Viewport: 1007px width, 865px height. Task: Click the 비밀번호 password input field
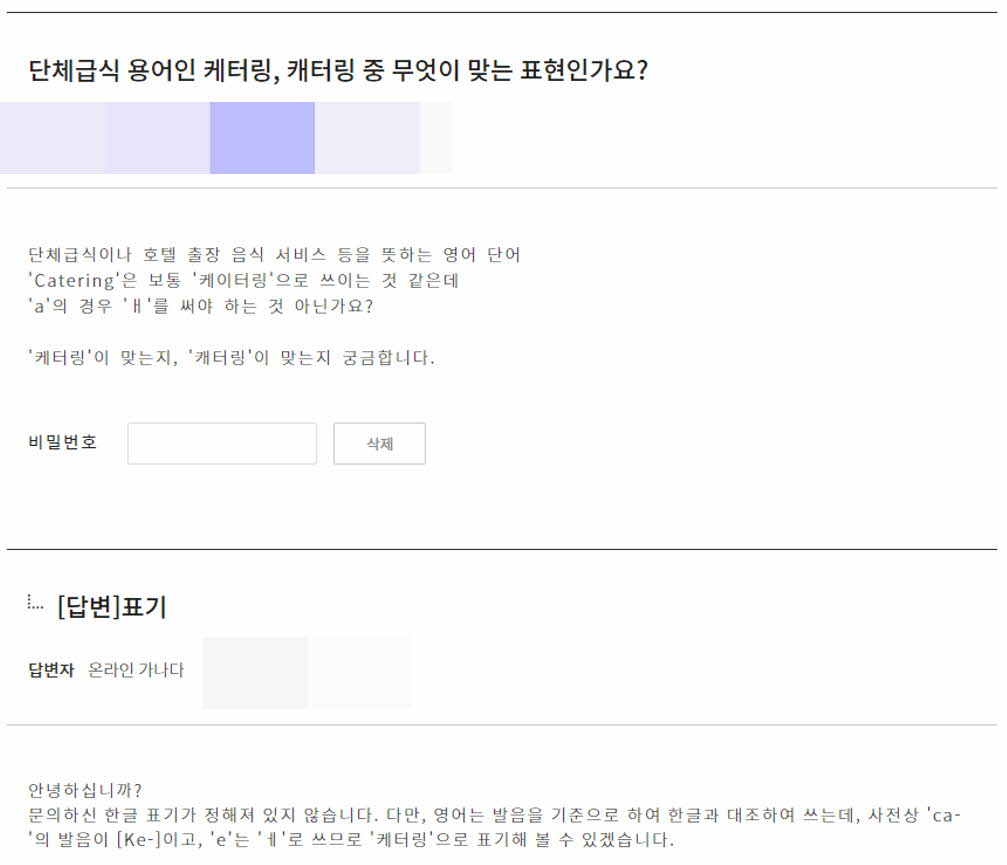click(222, 443)
